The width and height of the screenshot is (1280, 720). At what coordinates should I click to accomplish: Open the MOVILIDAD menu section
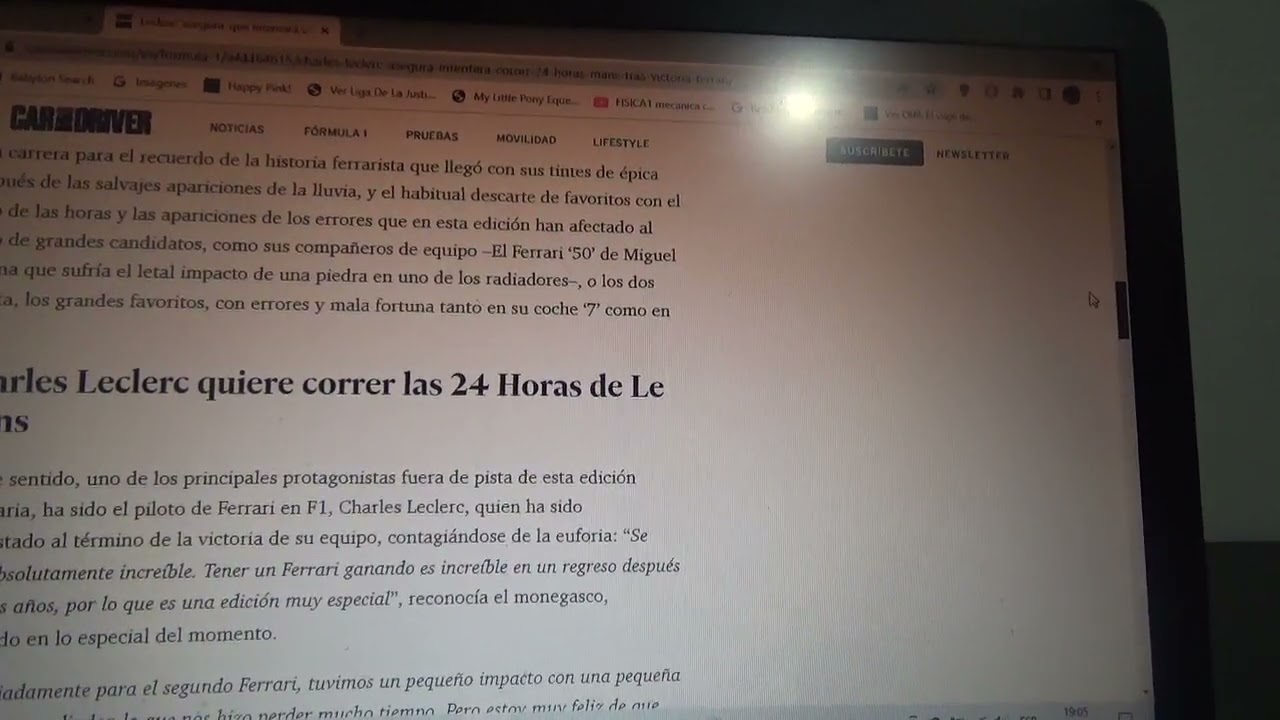pyautogui.click(x=526, y=139)
